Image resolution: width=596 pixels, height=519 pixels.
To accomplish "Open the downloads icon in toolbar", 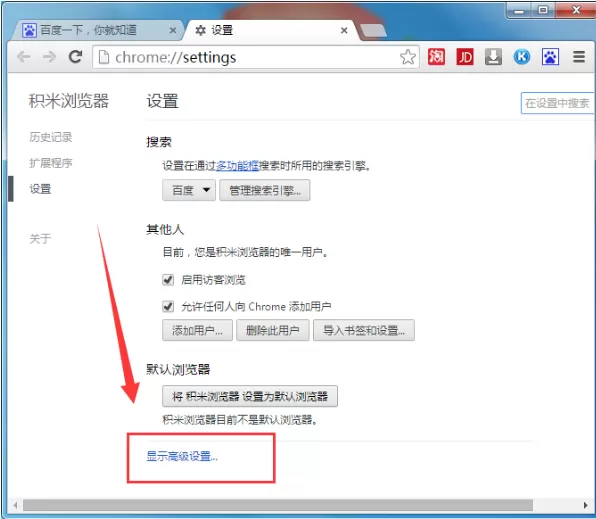I will (x=493, y=57).
